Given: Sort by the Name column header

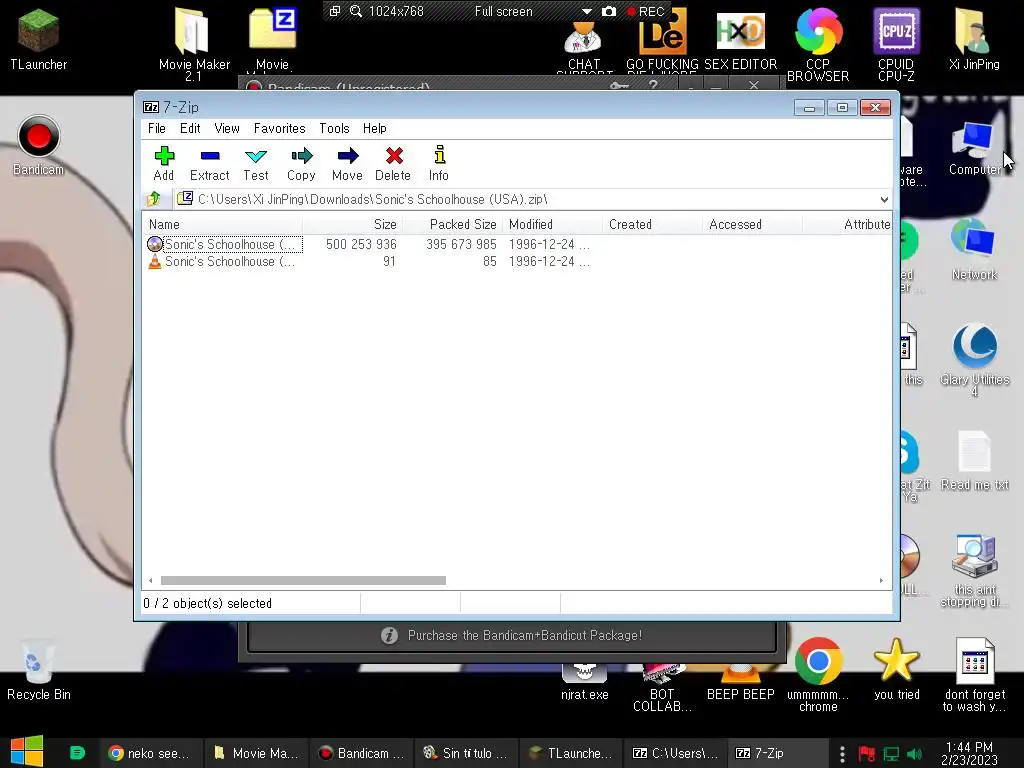Looking at the screenshot, I should click(x=223, y=225).
